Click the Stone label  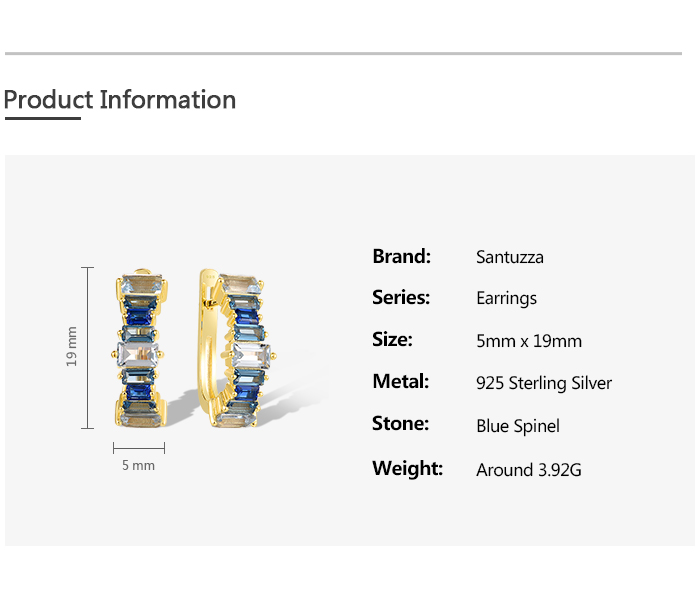400,424
